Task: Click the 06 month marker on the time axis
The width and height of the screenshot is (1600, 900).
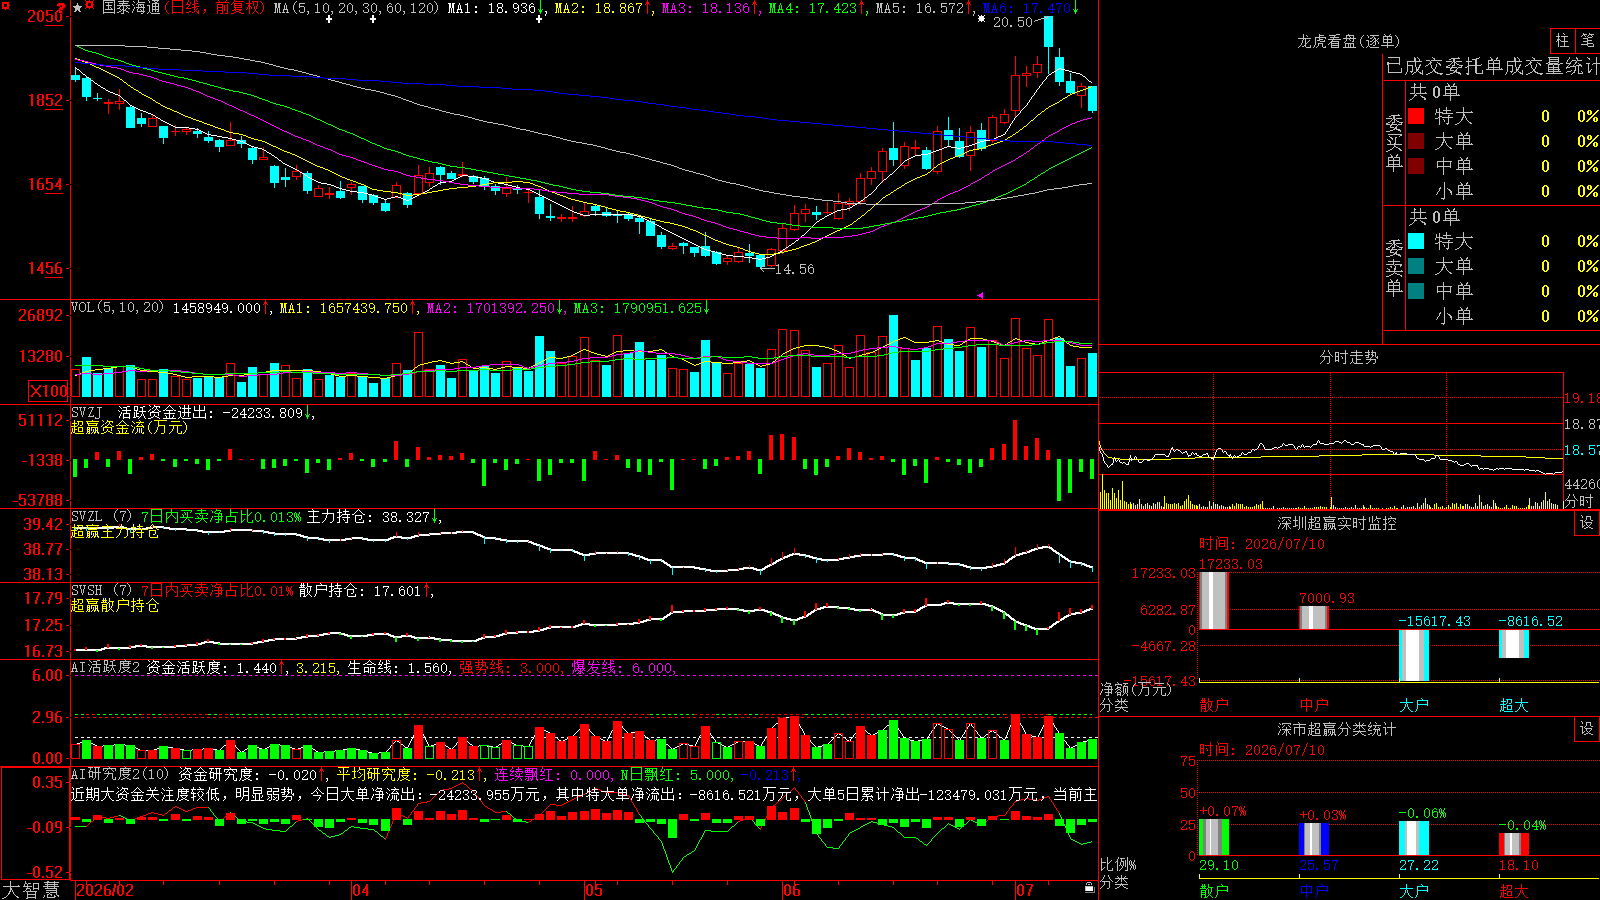Action: click(792, 890)
